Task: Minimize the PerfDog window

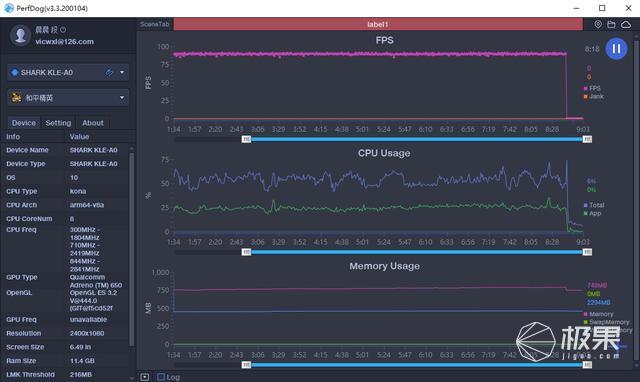Action: (x=576, y=8)
